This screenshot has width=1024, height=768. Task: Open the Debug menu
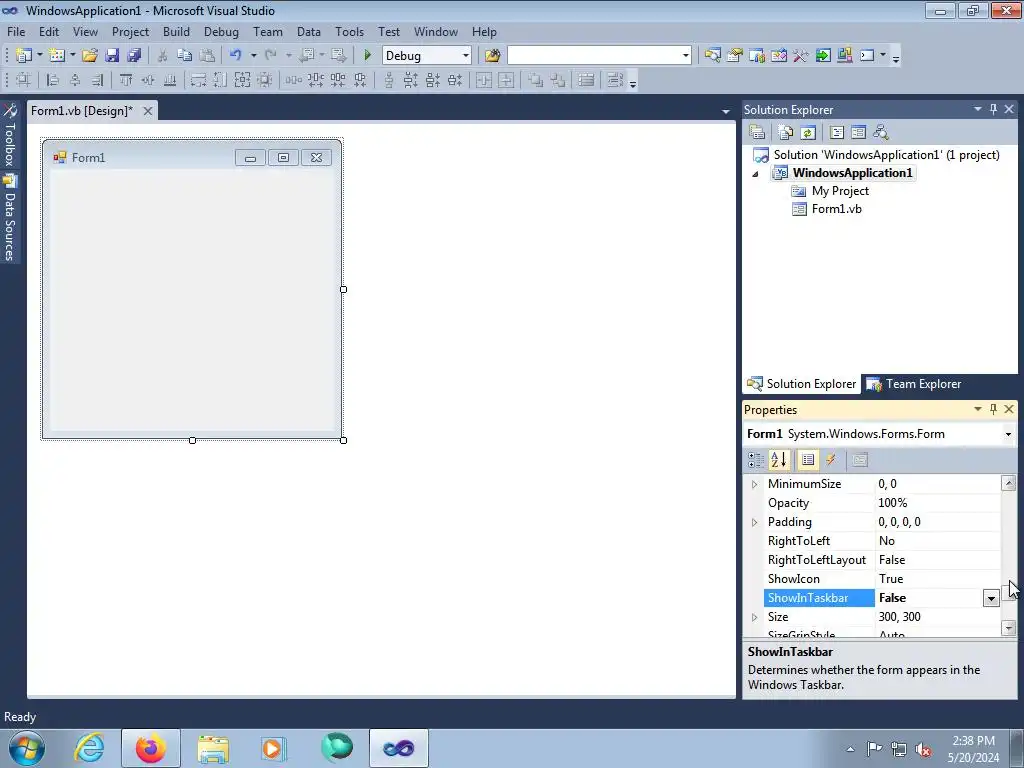click(221, 31)
